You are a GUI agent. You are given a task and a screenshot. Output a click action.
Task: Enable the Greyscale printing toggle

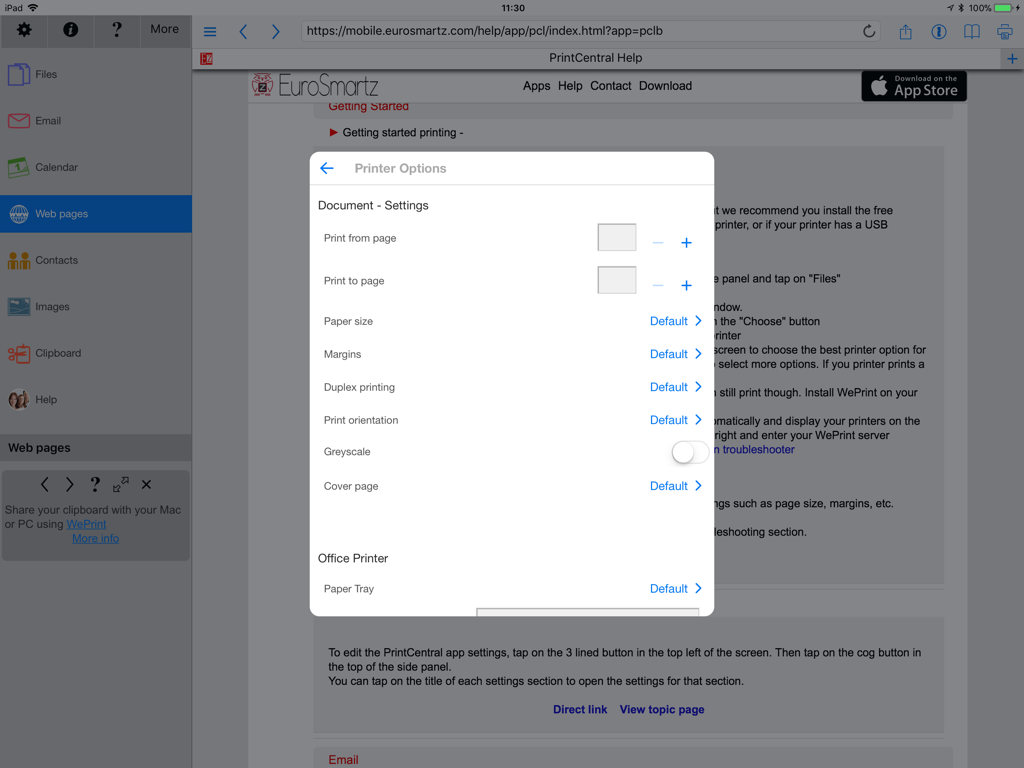coord(688,452)
